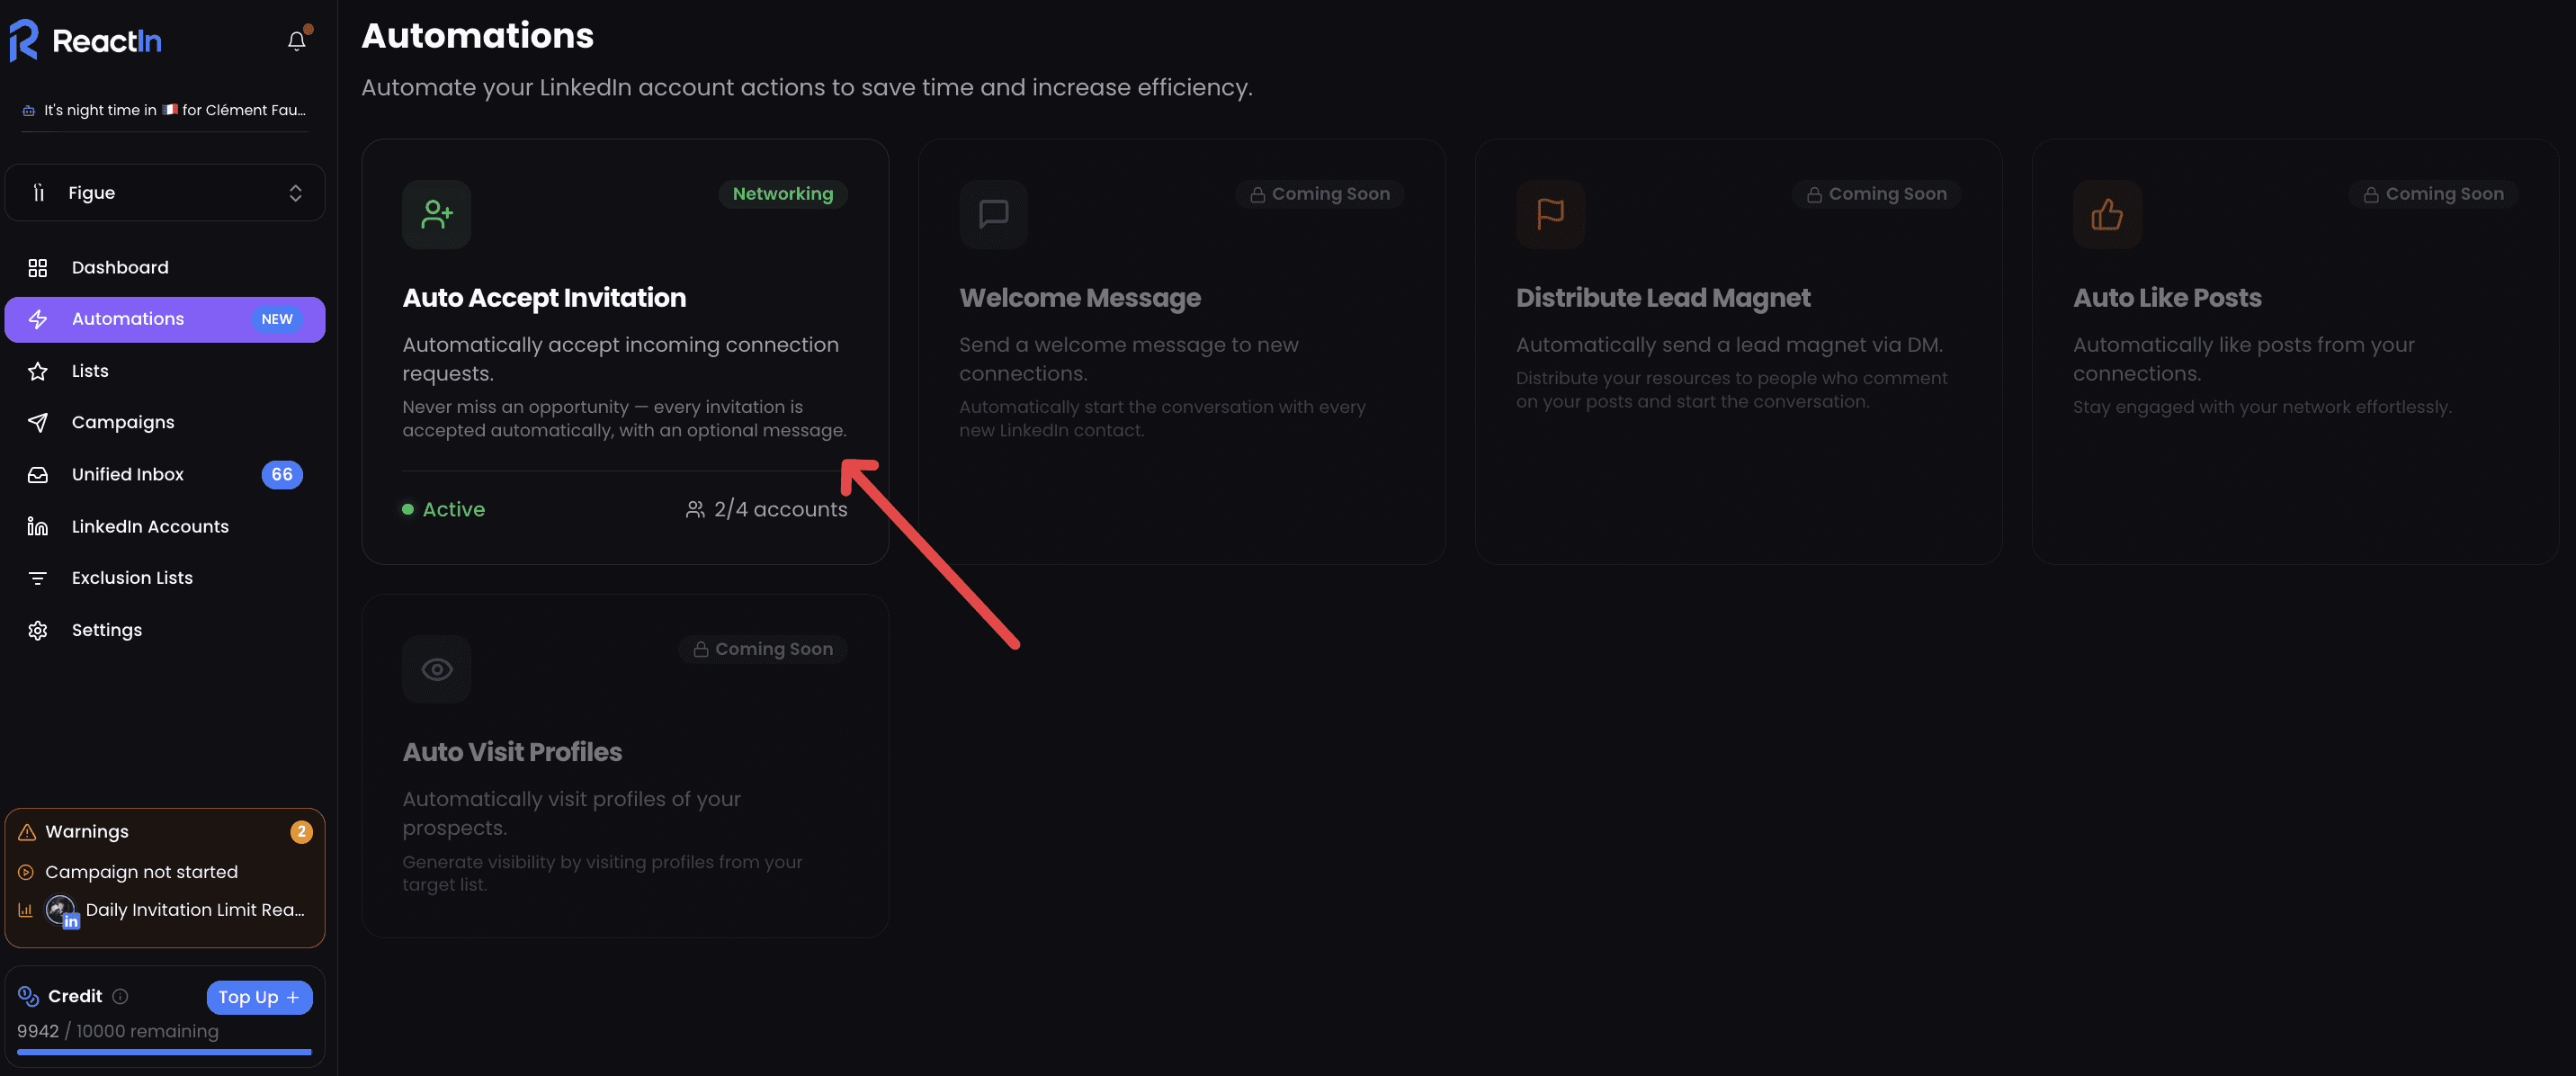Click the Credit info tooltip icon

click(x=121, y=996)
